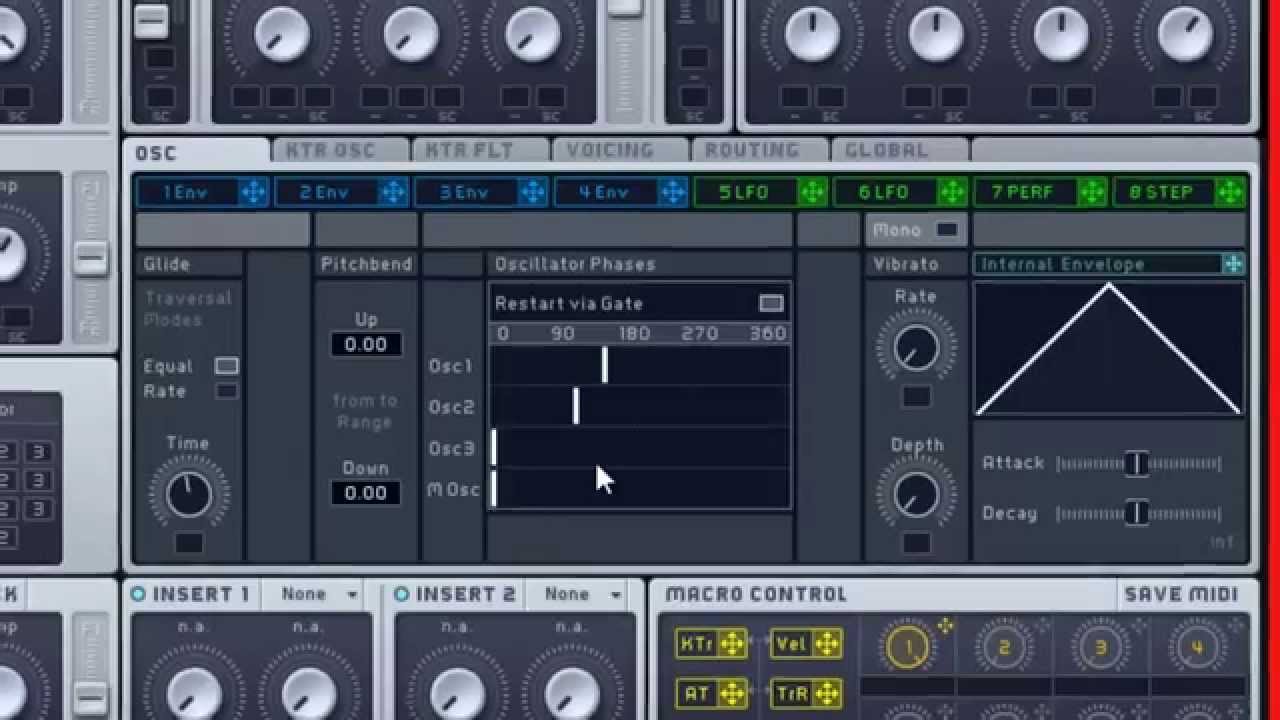Image resolution: width=1280 pixels, height=720 pixels.
Task: Click the small cross icon by macro knob 1
Action: point(945,626)
